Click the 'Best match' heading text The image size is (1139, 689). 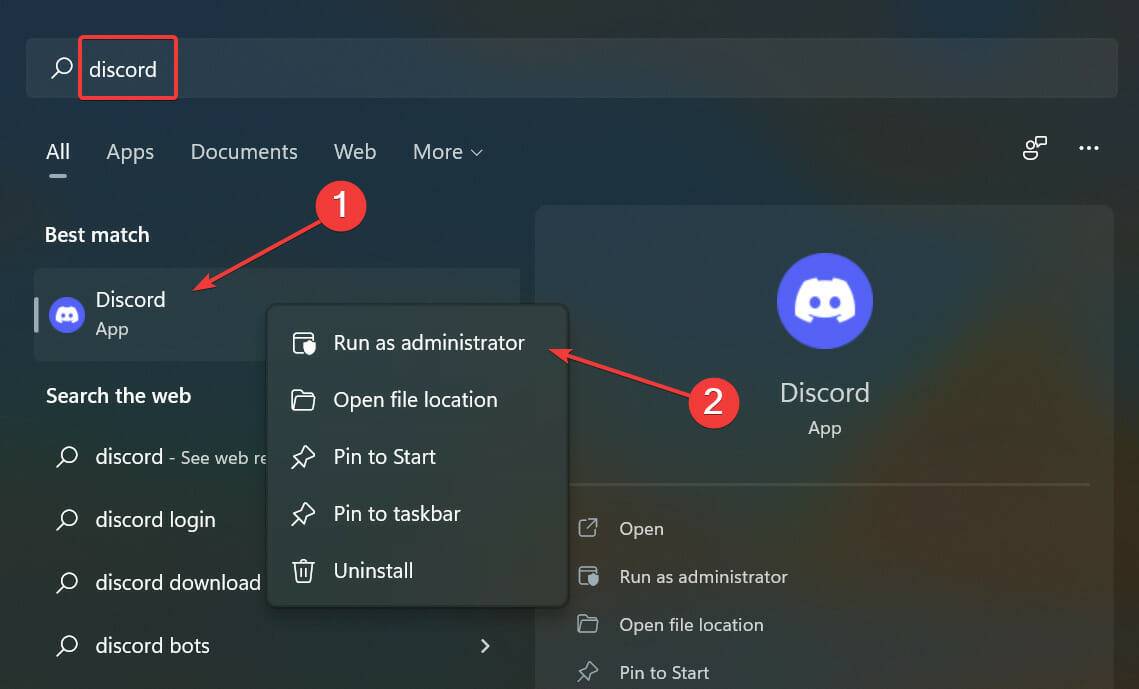coord(97,235)
